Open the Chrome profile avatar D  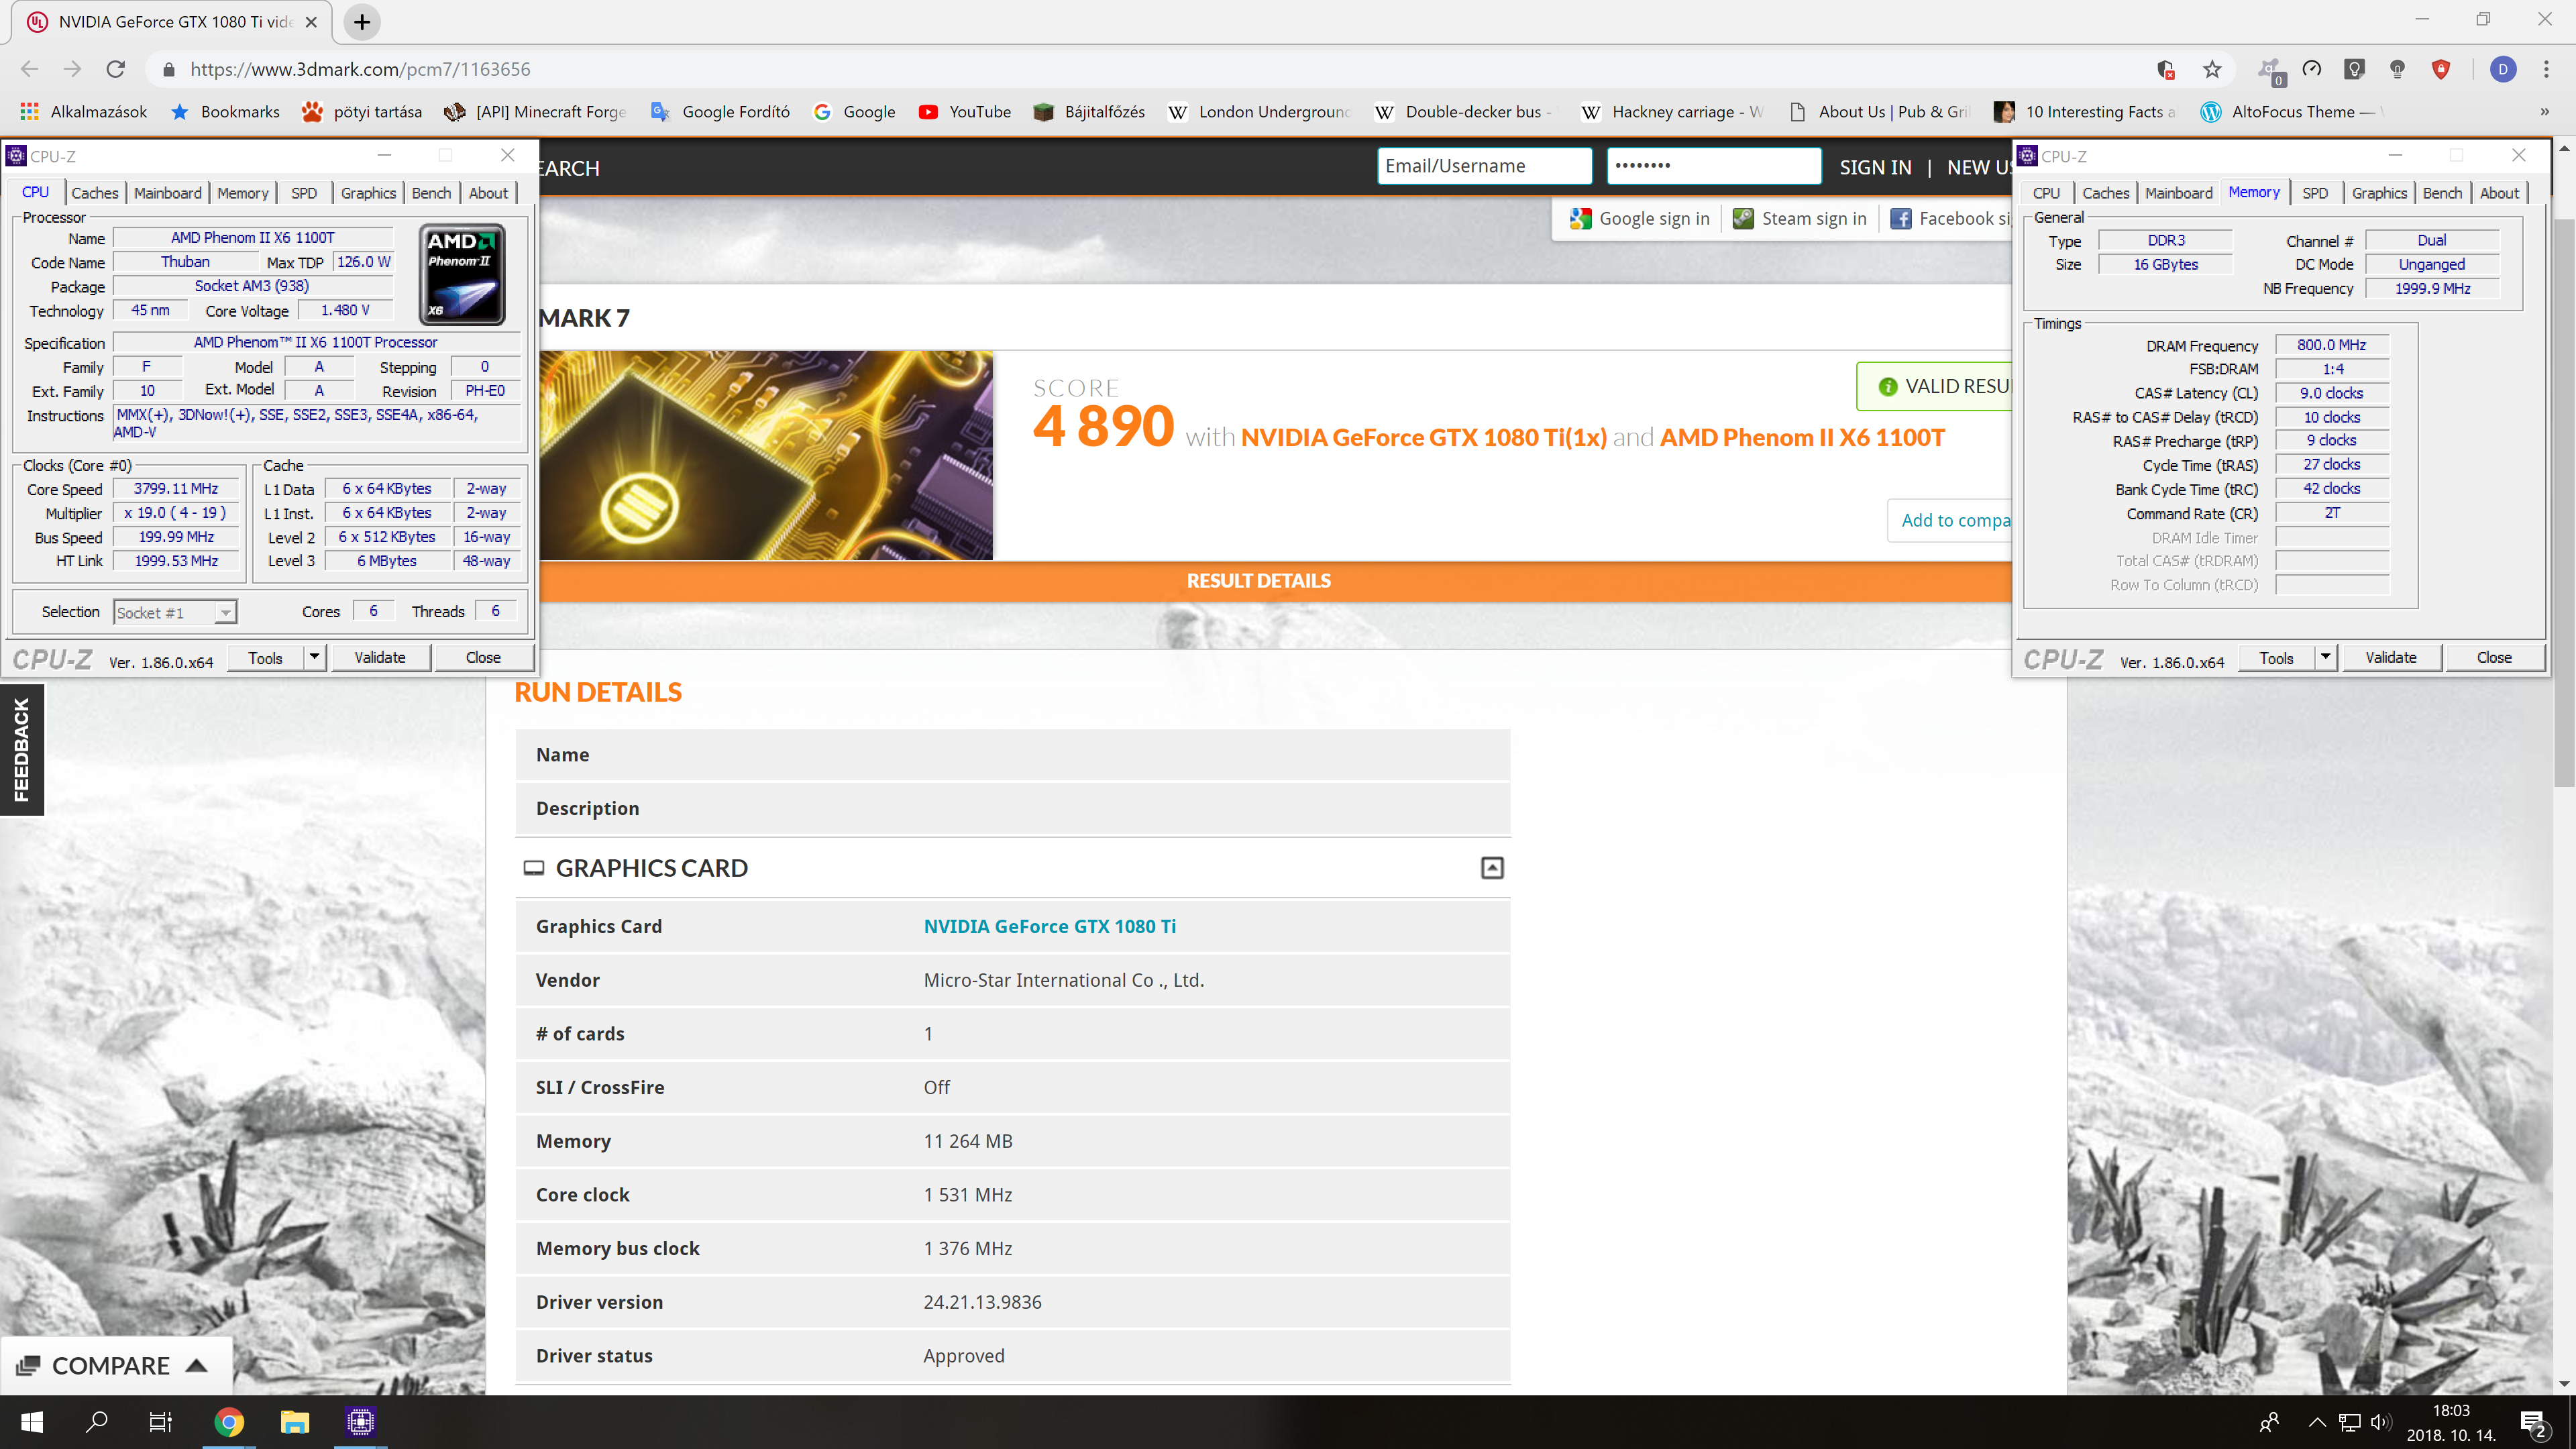click(2503, 69)
